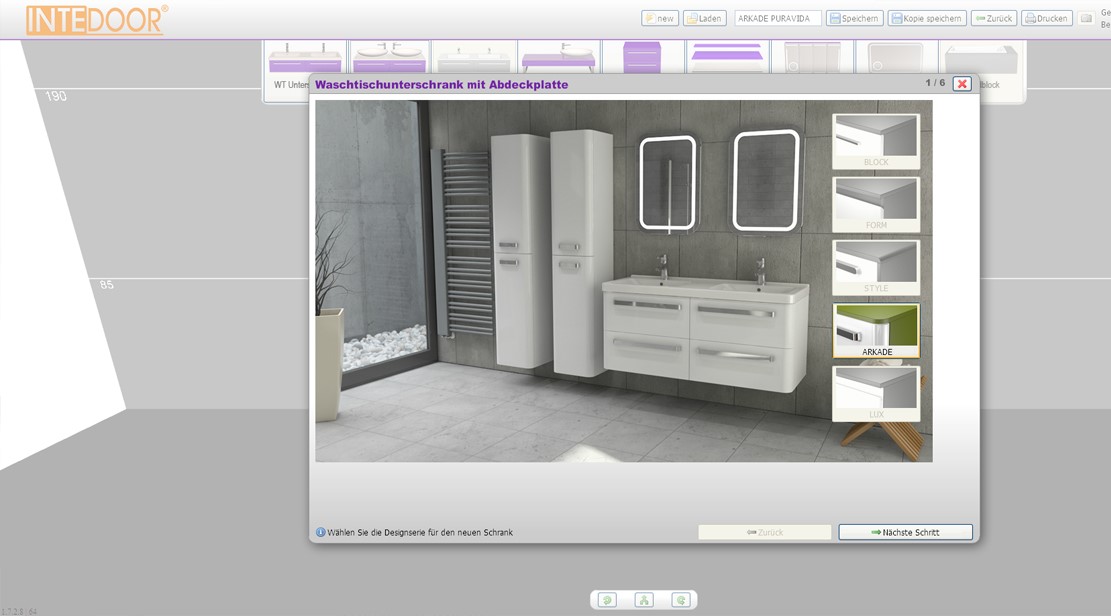Click the ARKADE PURAVIDA project name field
This screenshot has height=616, width=1111.
click(777, 18)
